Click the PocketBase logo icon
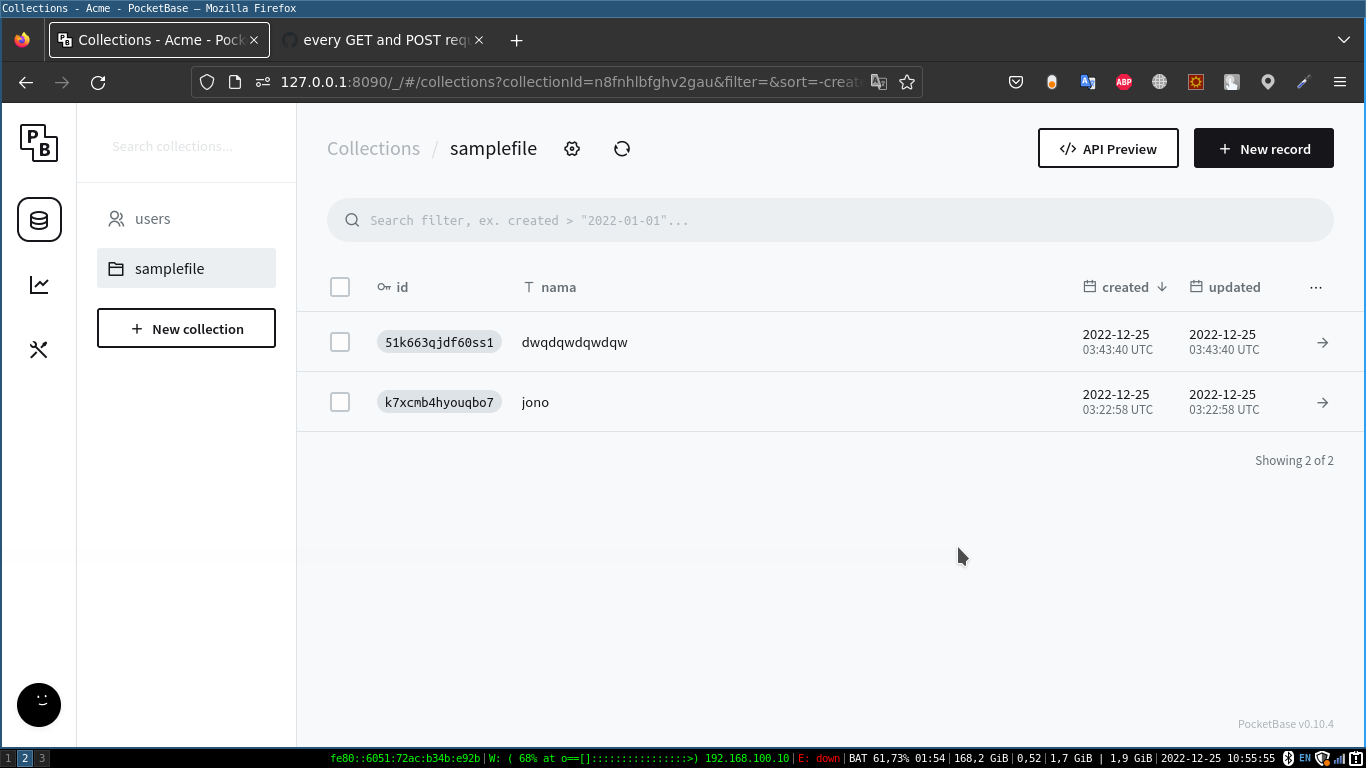 tap(39, 143)
